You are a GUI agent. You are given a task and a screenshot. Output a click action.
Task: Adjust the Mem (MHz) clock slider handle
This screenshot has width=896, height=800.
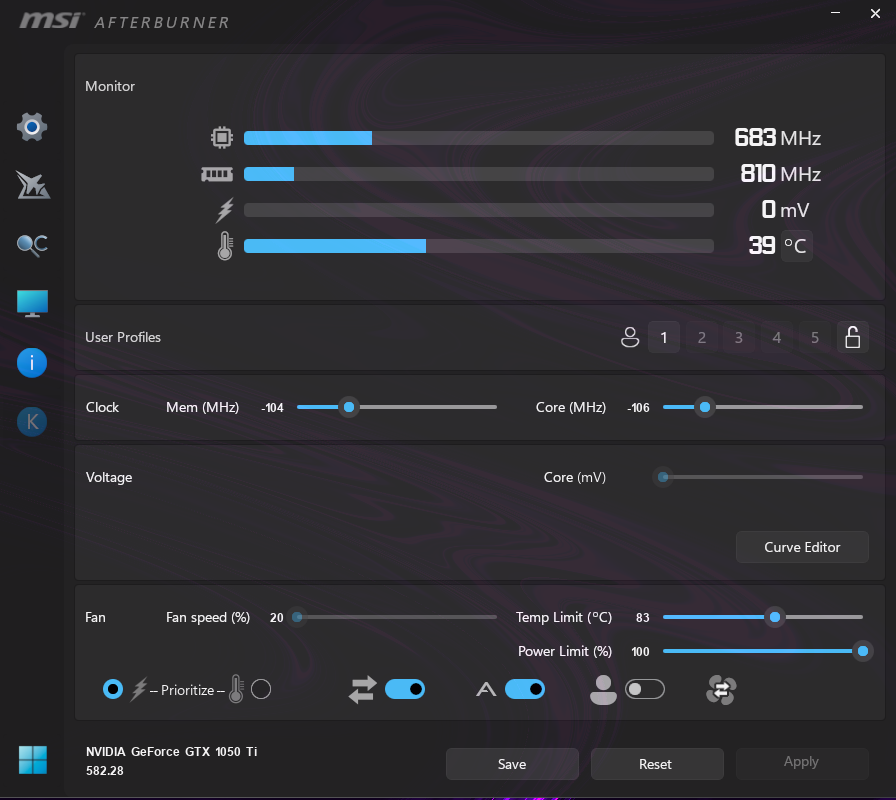349,407
